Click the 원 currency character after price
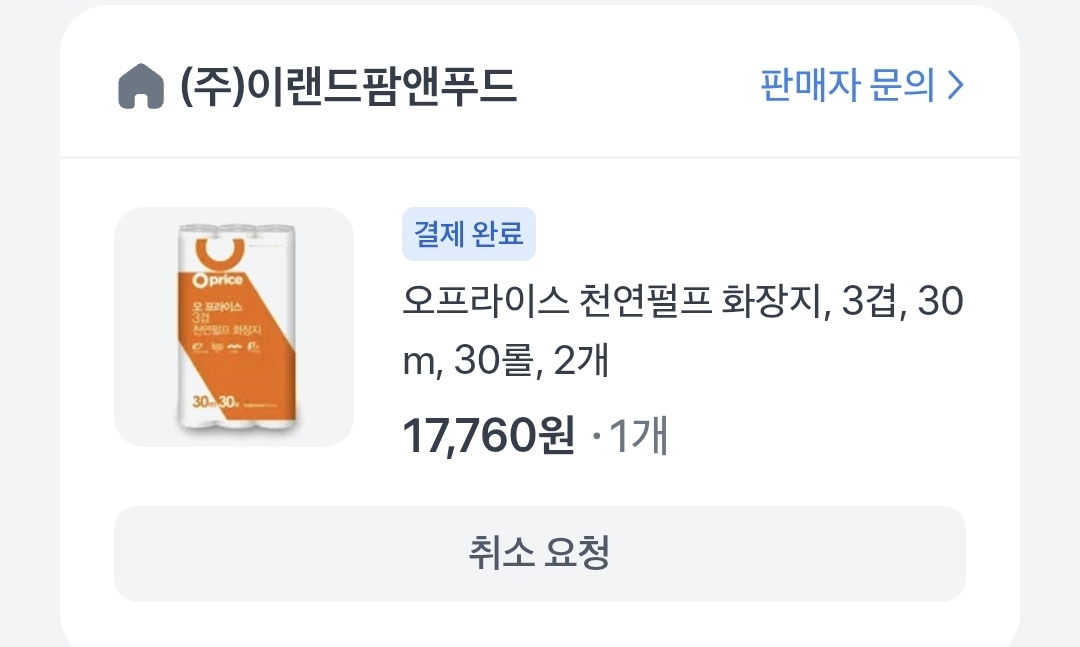Image resolution: width=1080 pixels, height=647 pixels. point(557,435)
